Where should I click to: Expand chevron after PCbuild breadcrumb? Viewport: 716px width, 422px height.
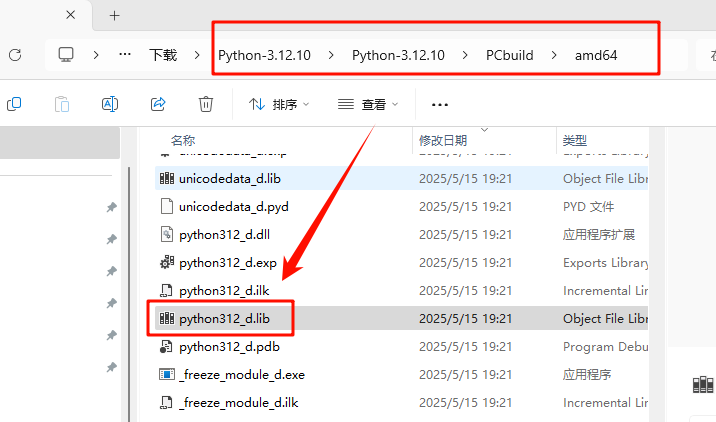(x=554, y=55)
